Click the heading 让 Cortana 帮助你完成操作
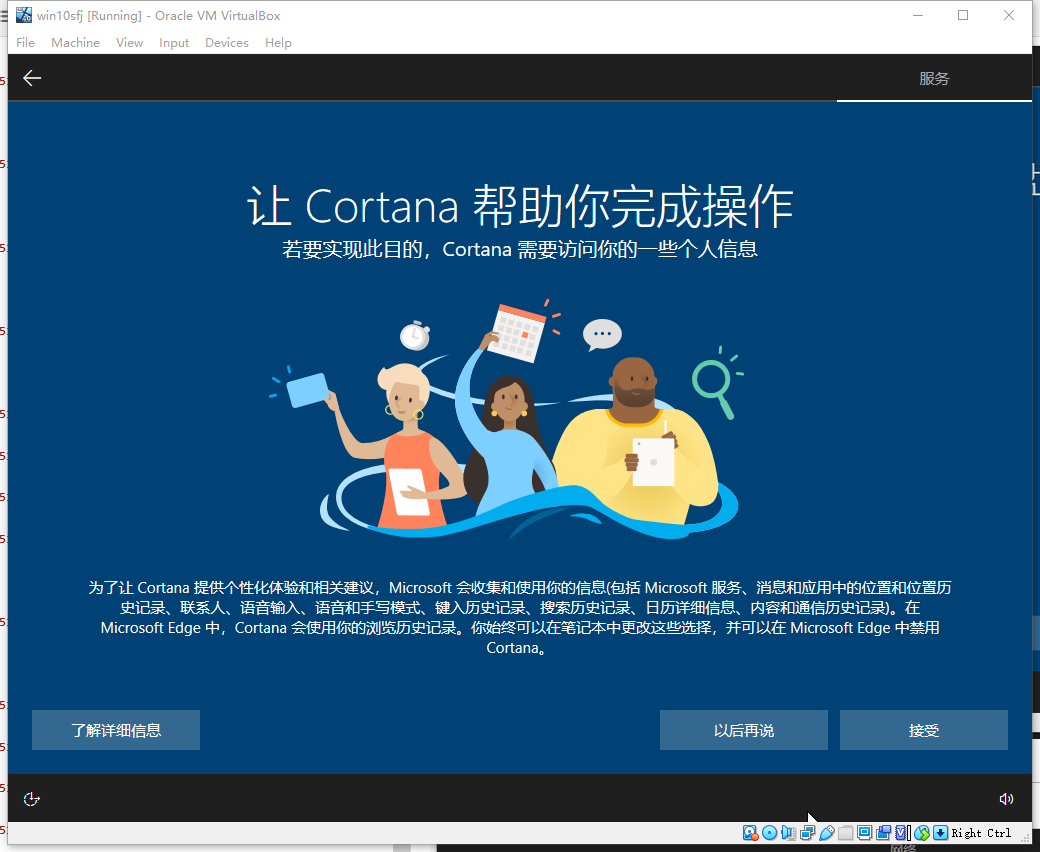 pyautogui.click(x=520, y=206)
